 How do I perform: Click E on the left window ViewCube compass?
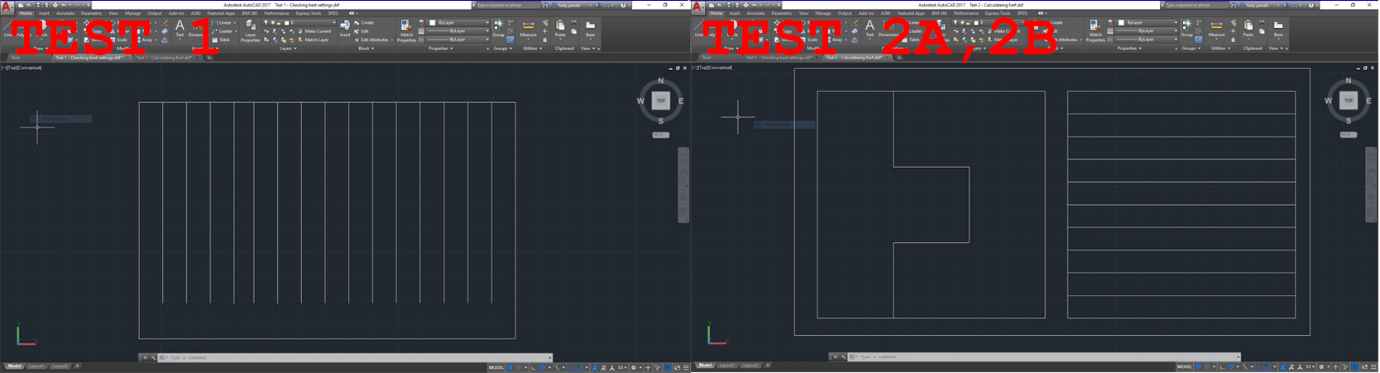click(680, 101)
